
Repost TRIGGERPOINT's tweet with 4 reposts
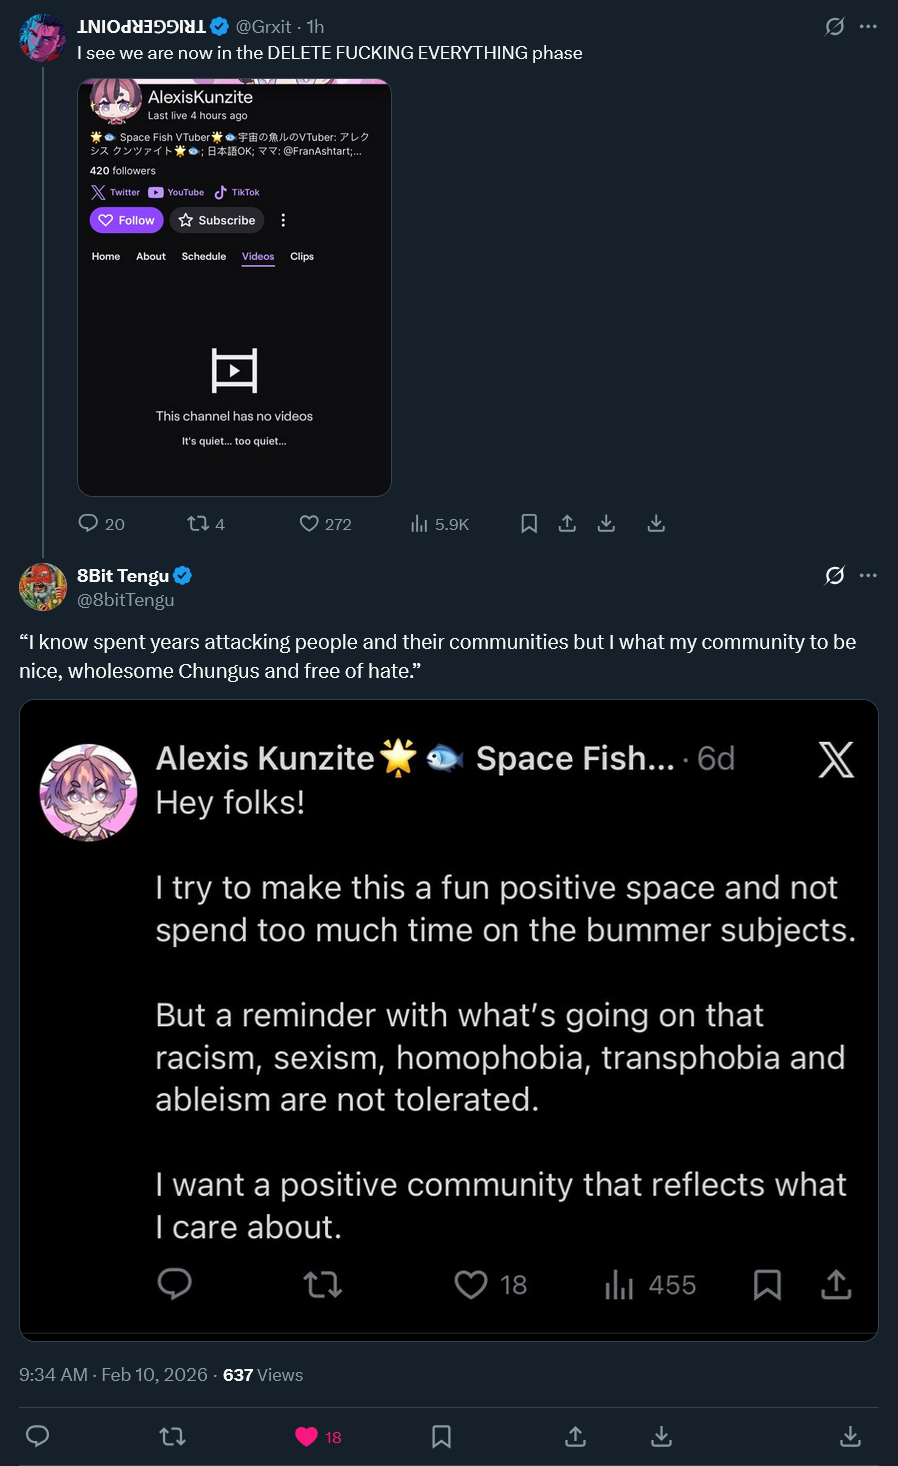(198, 523)
